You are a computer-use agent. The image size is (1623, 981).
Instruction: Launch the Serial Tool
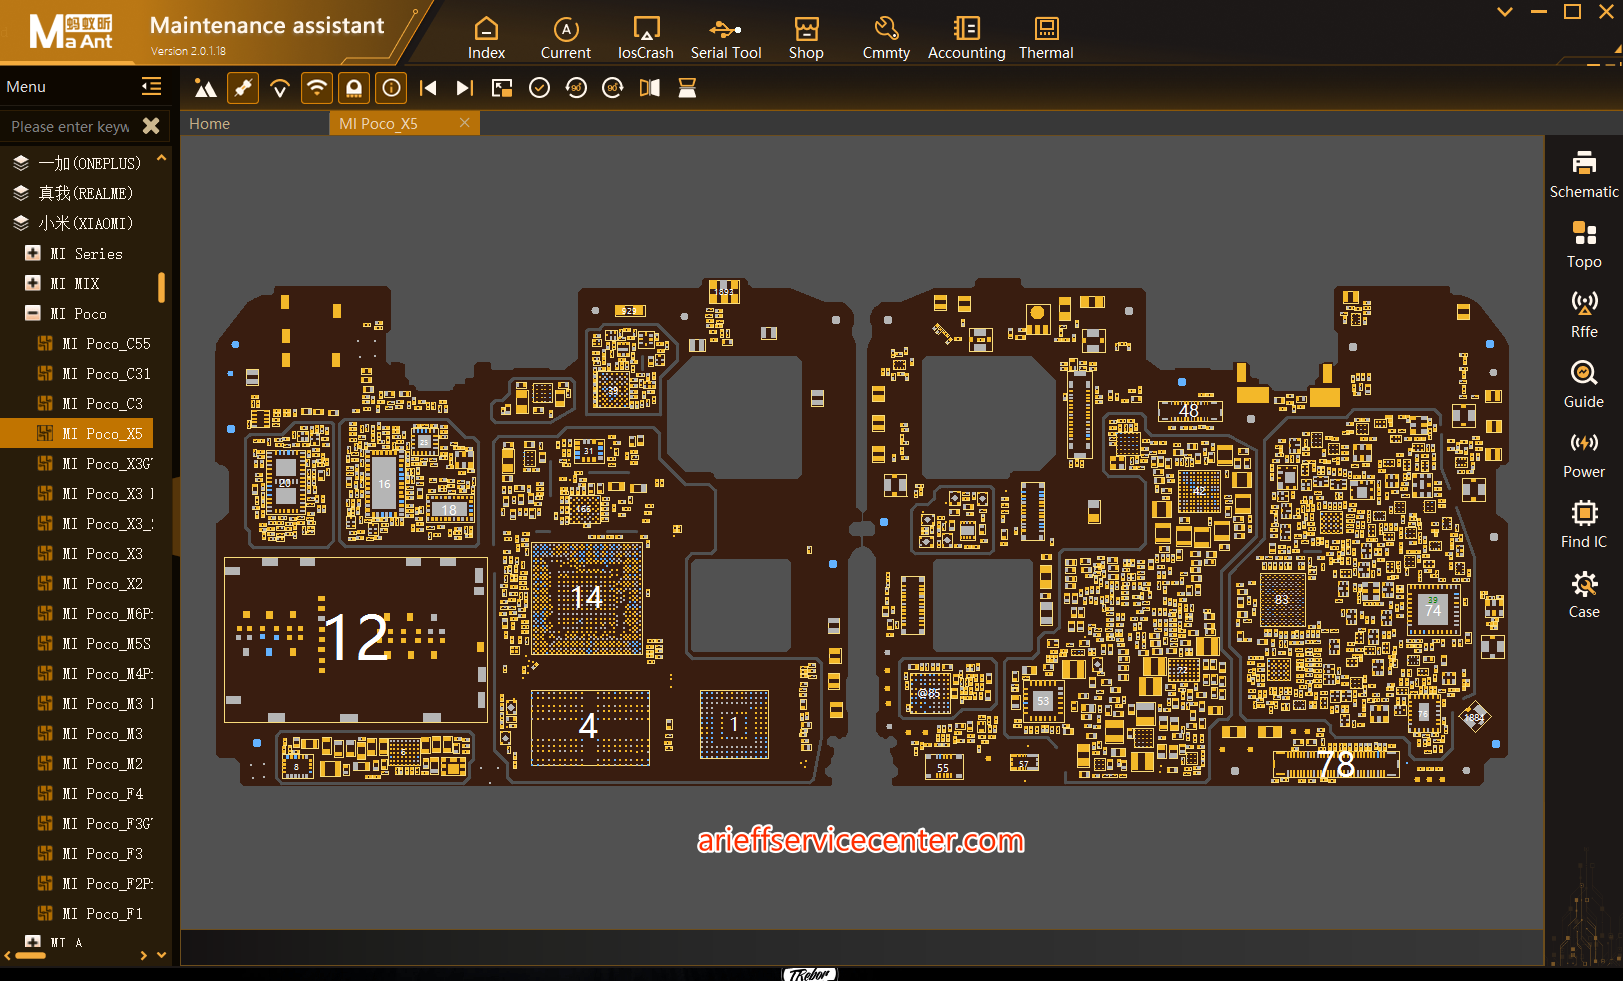[726, 38]
